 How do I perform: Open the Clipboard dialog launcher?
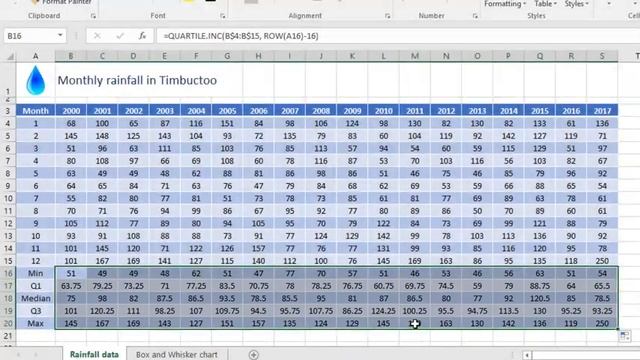point(93,16)
